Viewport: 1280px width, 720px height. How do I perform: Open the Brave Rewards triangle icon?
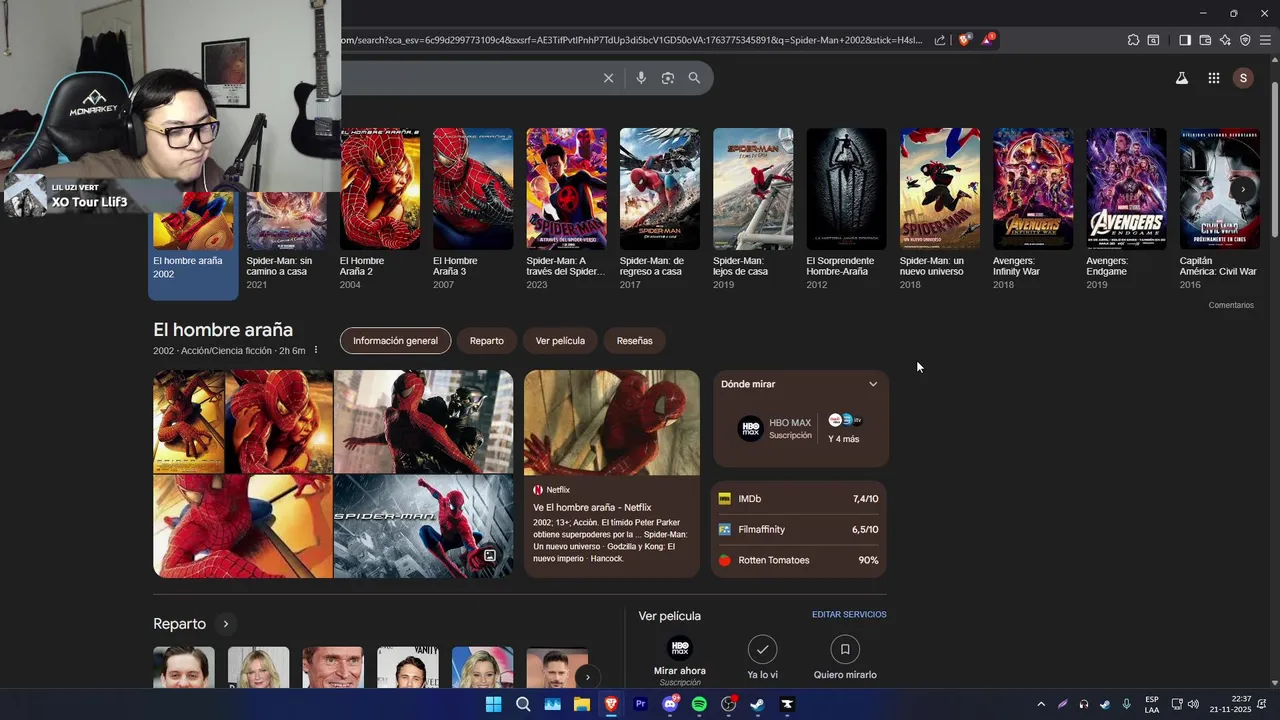click(x=988, y=40)
